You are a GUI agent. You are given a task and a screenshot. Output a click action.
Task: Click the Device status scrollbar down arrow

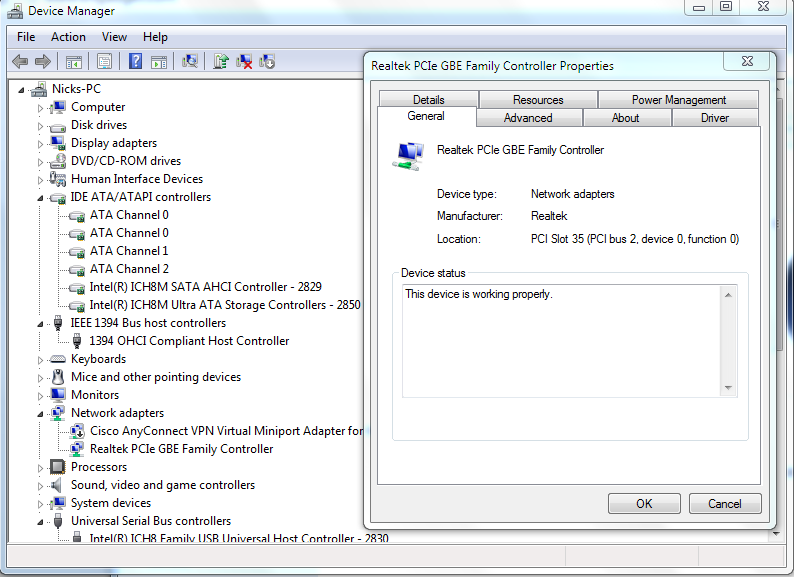click(728, 388)
